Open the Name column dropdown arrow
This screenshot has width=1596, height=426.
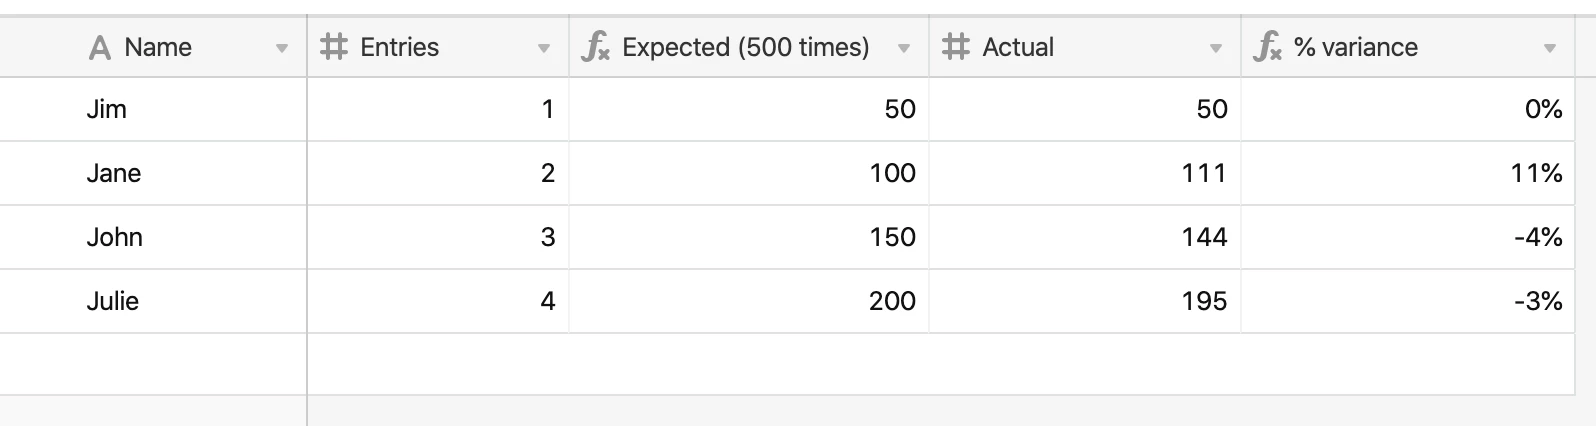coord(282,48)
